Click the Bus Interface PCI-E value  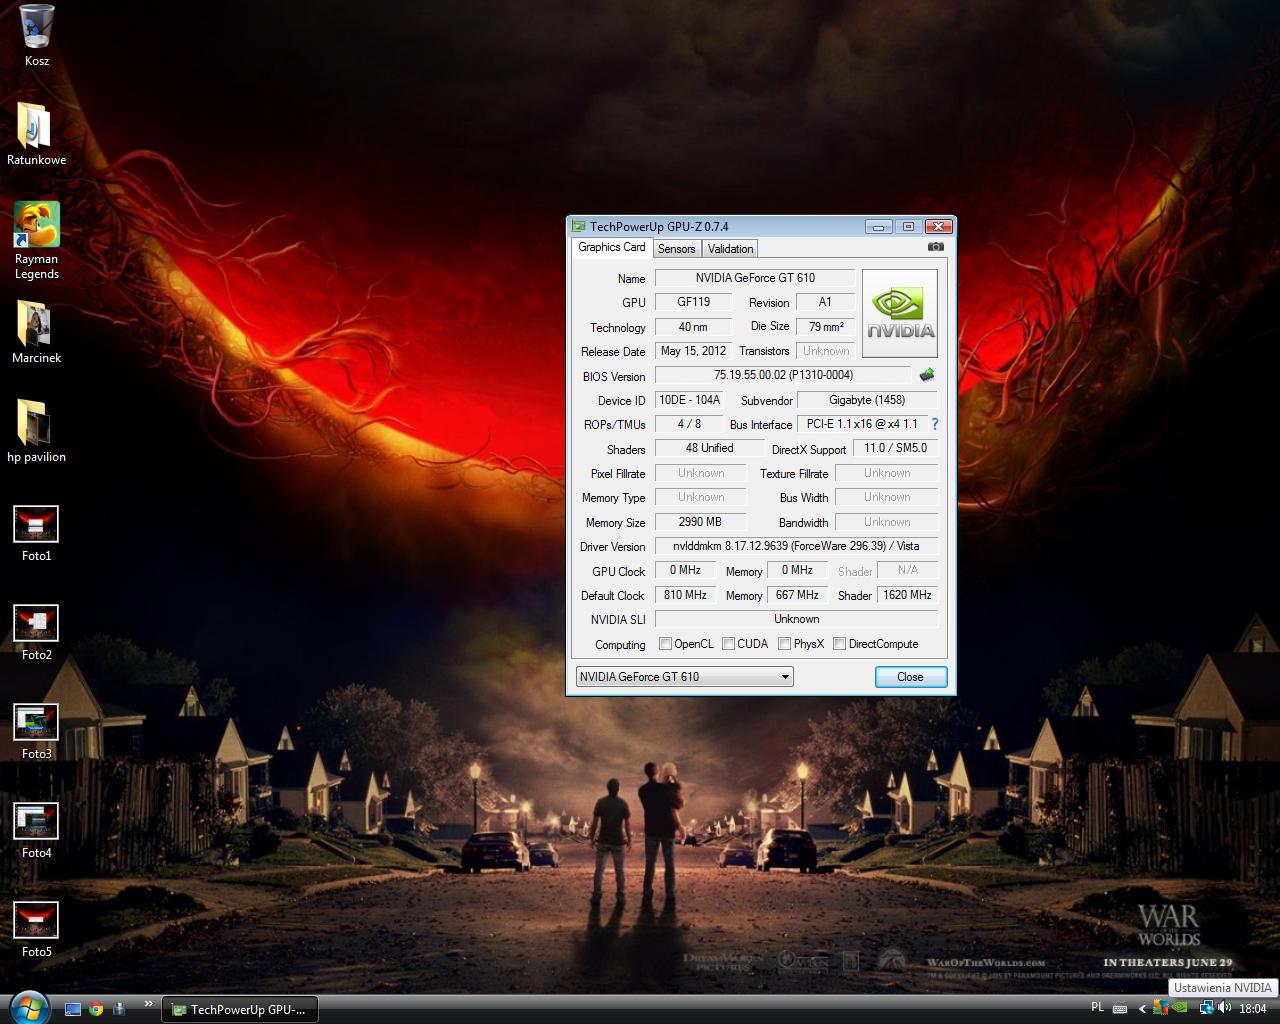pos(862,424)
